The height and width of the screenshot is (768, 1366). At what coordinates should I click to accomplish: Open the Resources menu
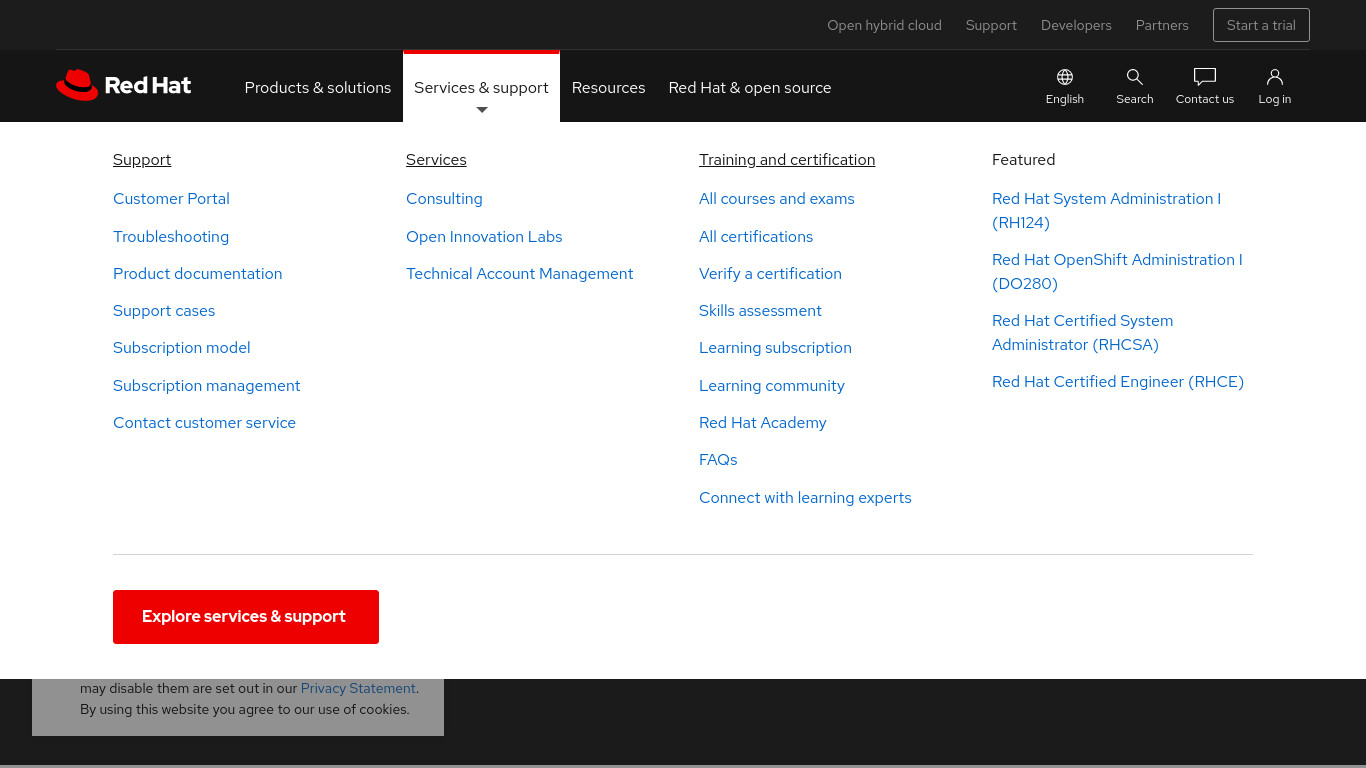pyautogui.click(x=608, y=87)
